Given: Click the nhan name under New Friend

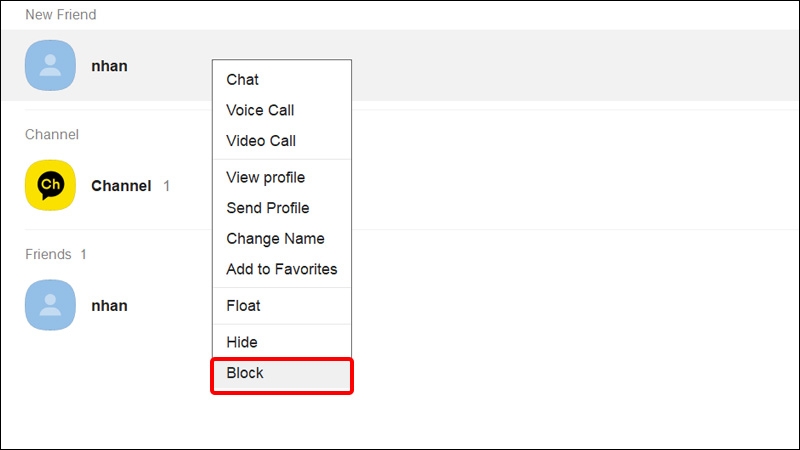Looking at the screenshot, I should tap(109, 66).
